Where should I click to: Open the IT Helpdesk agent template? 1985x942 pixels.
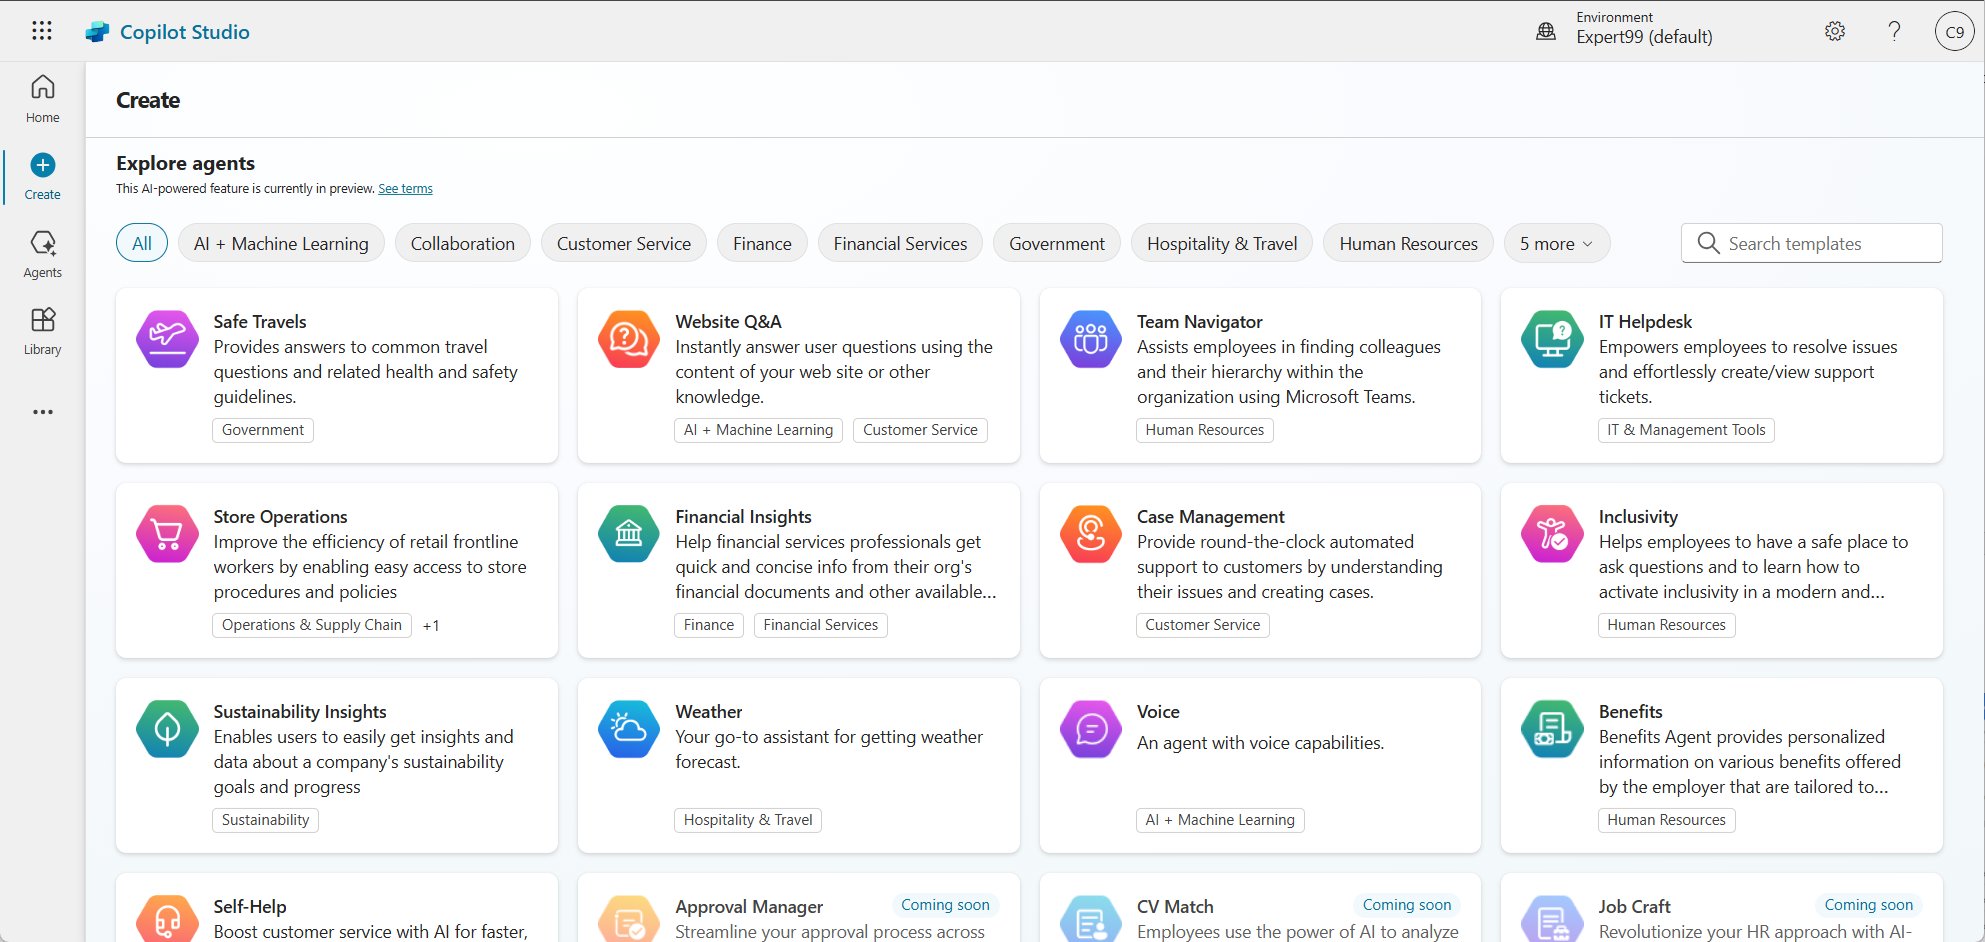coord(1721,375)
